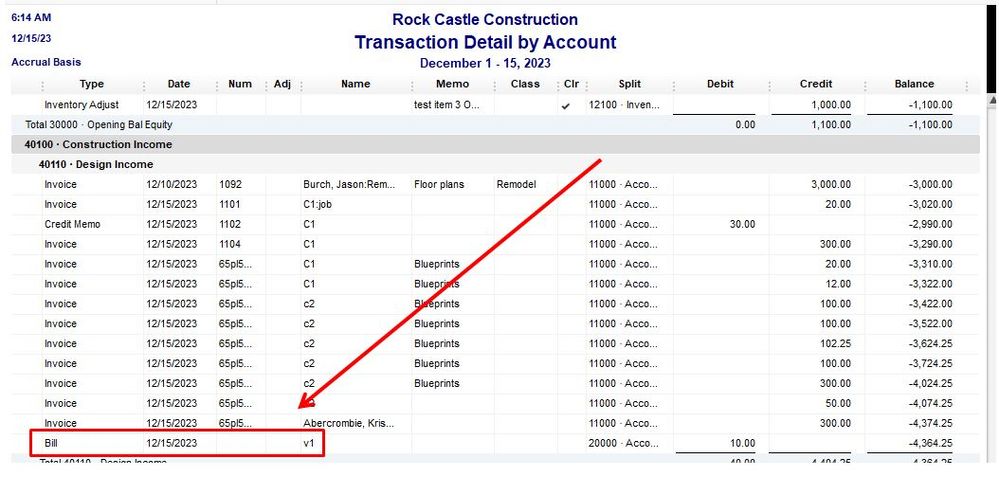
Task: Click the 'Floor plans' memo cell
Action: point(439,184)
